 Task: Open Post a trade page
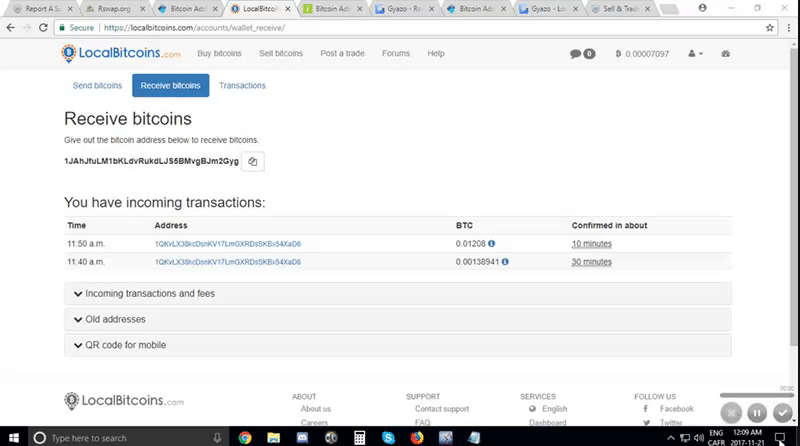[x=342, y=53]
